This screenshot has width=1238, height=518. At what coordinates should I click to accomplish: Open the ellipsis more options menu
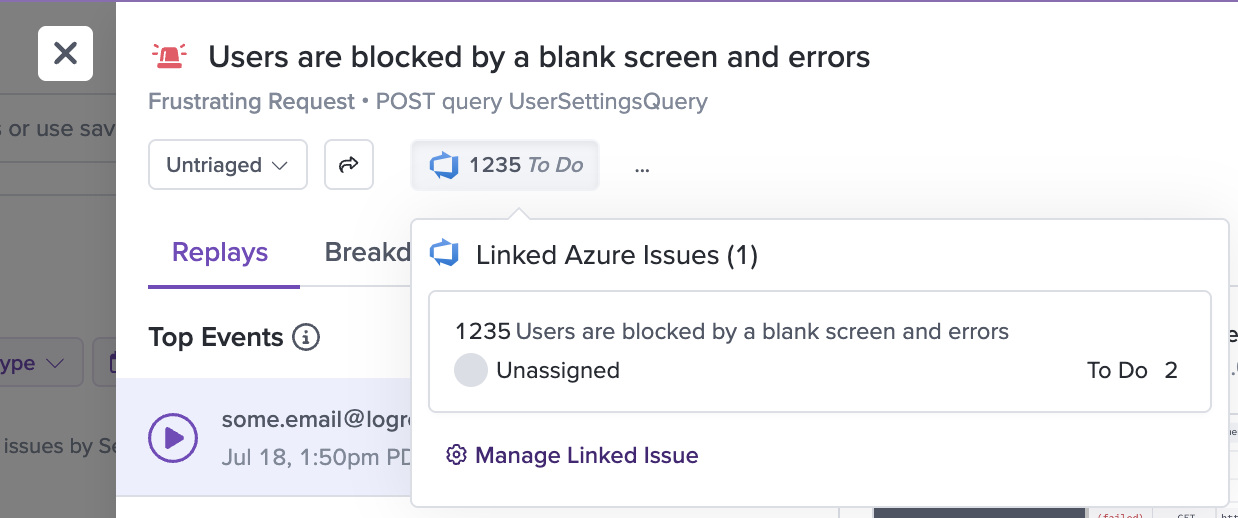(x=642, y=167)
